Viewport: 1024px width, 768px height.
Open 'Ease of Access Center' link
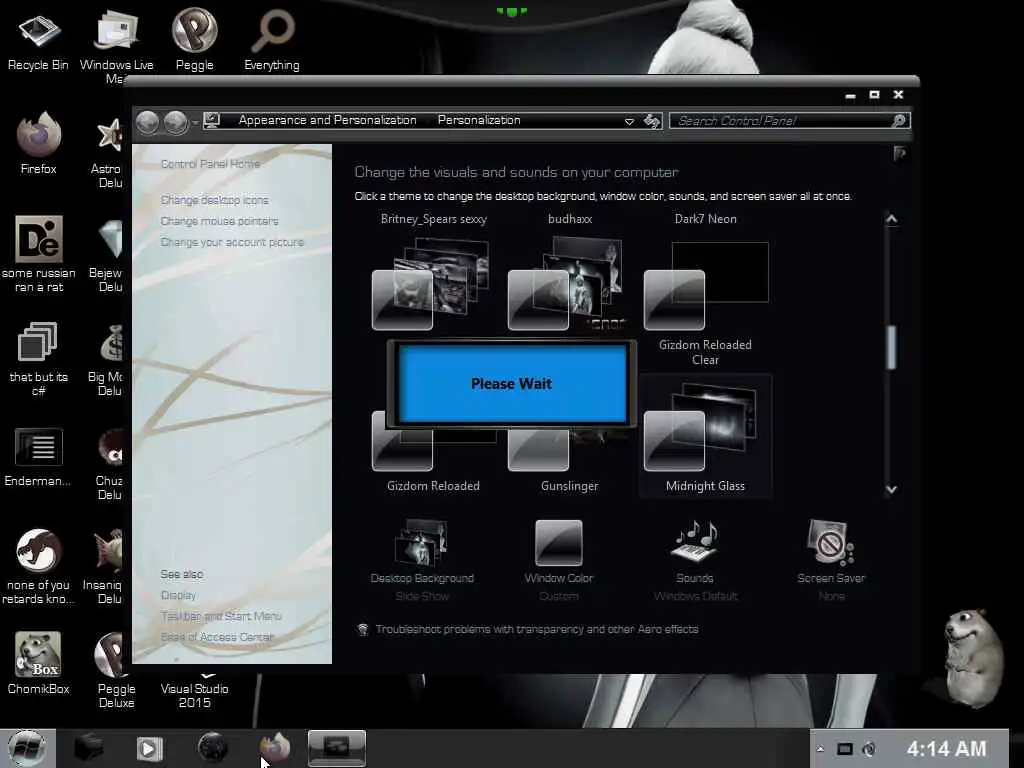click(217, 637)
